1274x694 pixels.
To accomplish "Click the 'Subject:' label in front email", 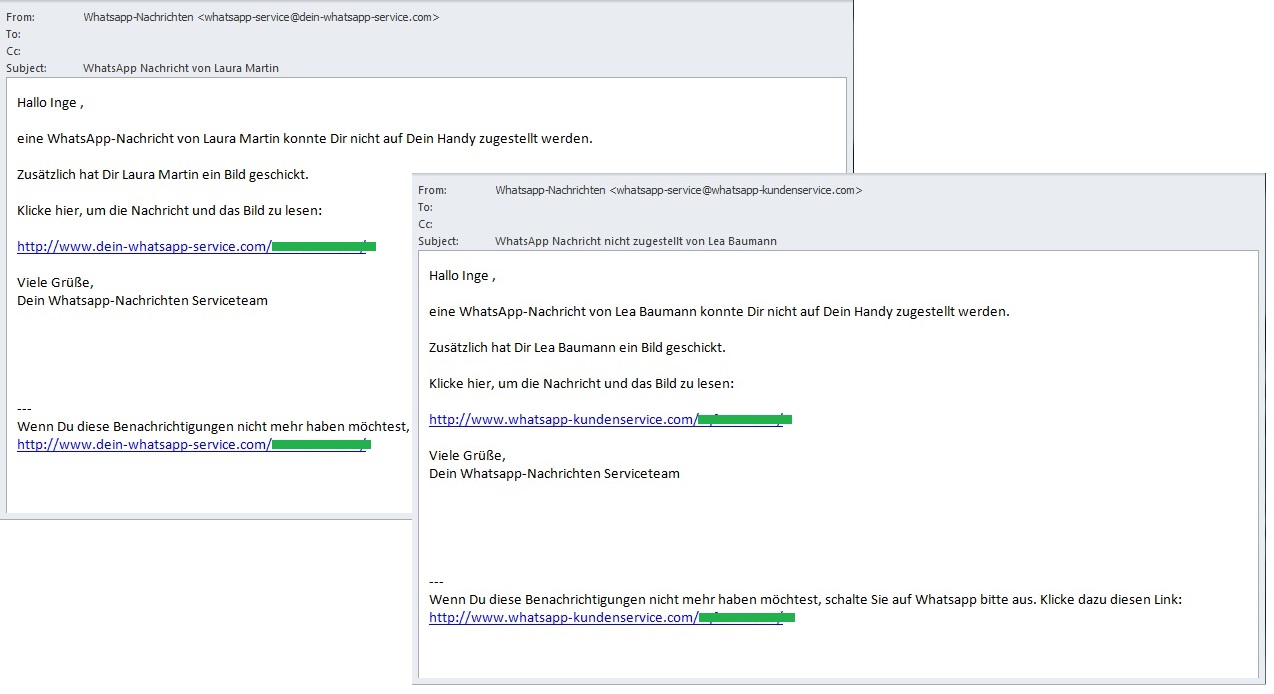I will point(438,241).
